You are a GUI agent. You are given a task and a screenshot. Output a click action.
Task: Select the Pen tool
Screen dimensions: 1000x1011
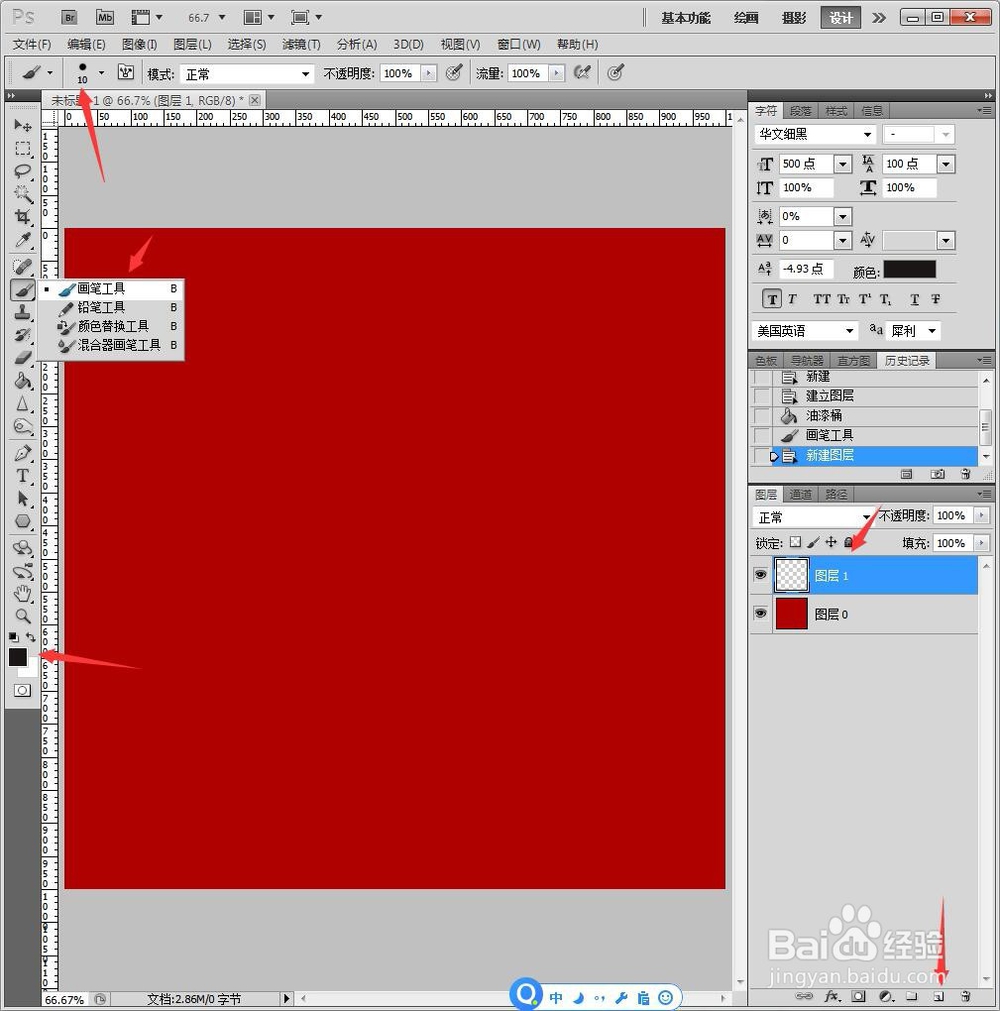click(23, 453)
